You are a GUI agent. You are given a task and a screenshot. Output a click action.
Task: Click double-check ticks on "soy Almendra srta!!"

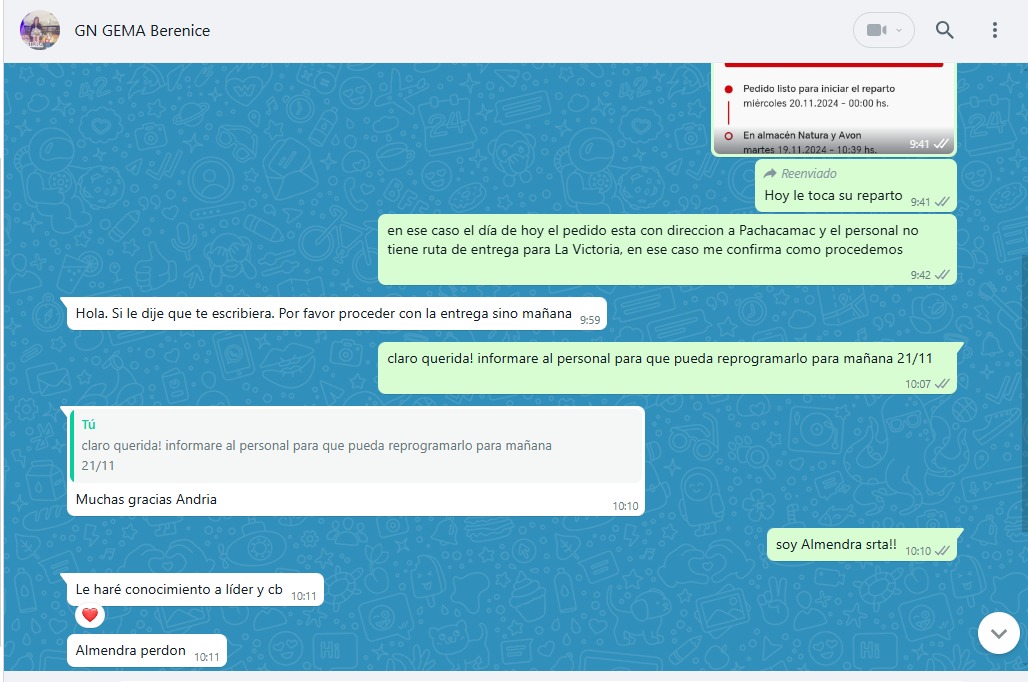click(x=942, y=551)
